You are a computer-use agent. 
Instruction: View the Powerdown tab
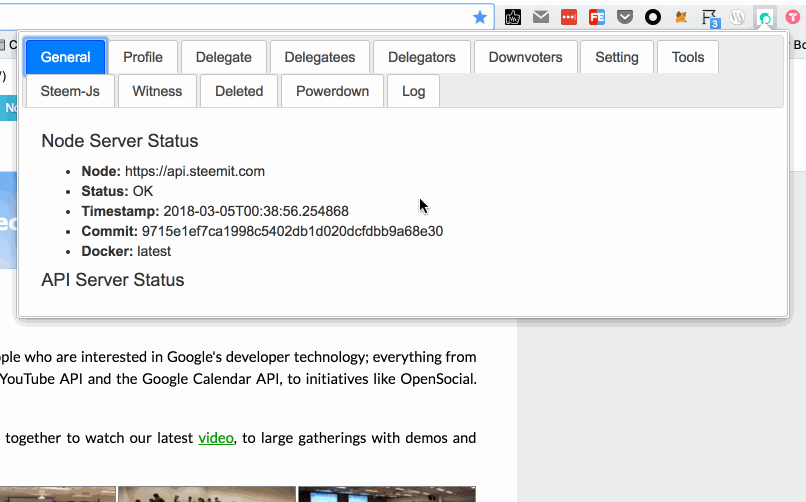(x=333, y=91)
